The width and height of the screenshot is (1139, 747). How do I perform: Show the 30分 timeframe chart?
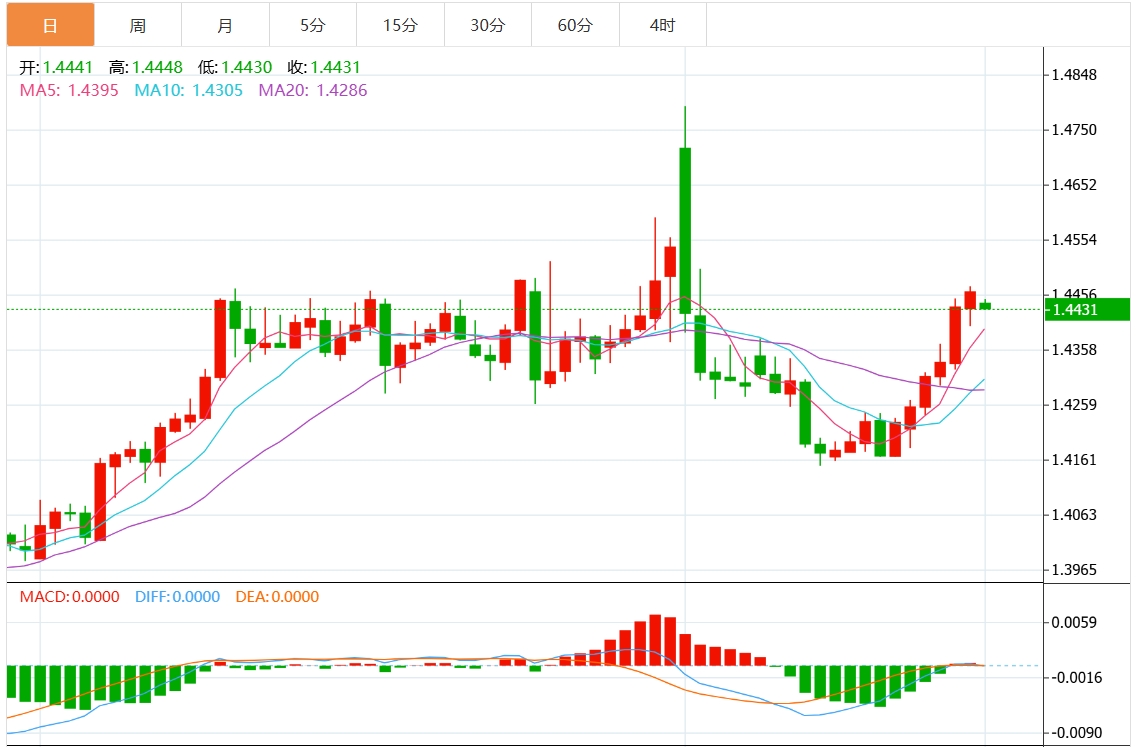tap(488, 25)
